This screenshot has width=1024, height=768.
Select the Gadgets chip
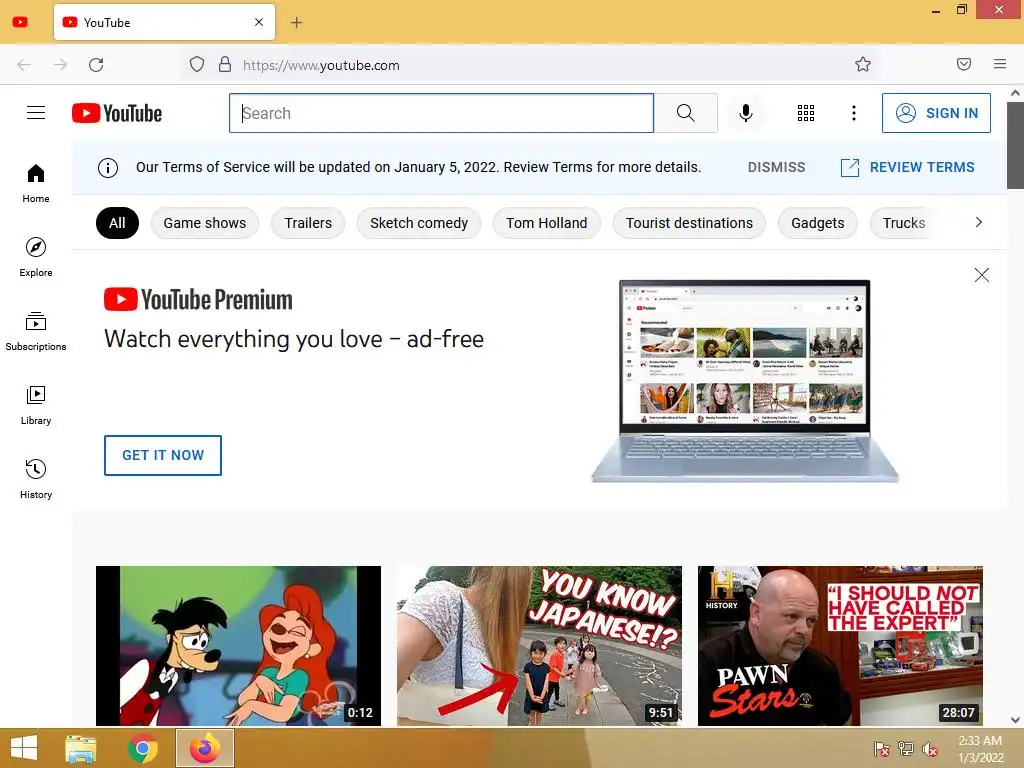click(818, 223)
